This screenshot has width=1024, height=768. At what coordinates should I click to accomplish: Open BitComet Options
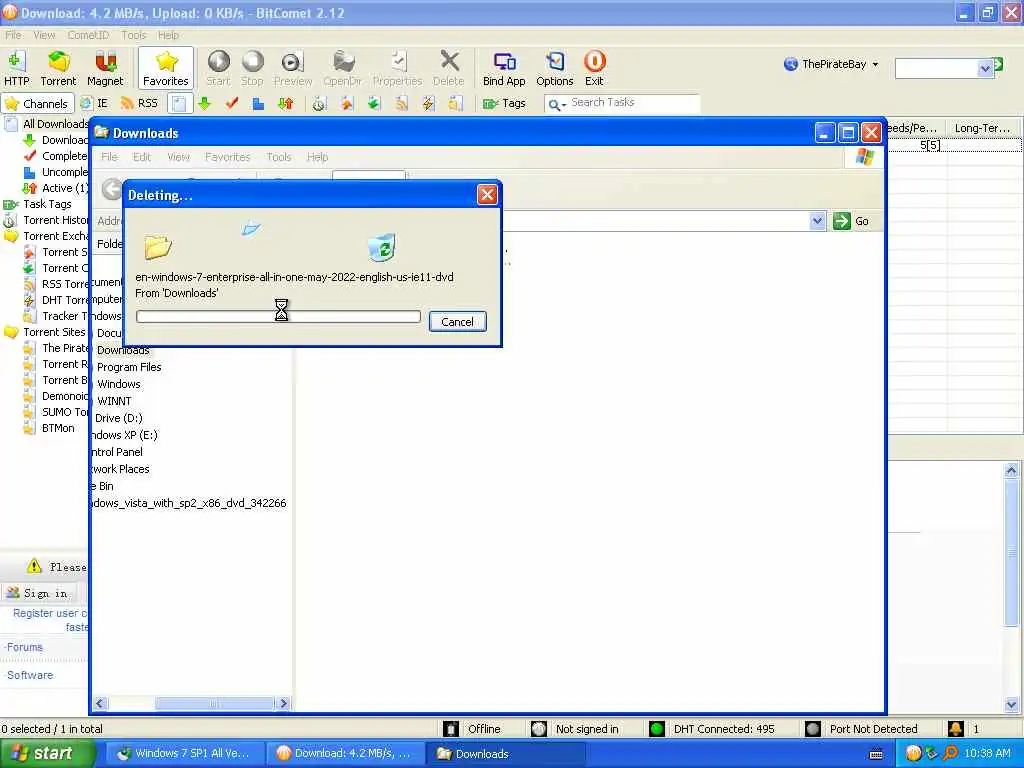tap(554, 68)
